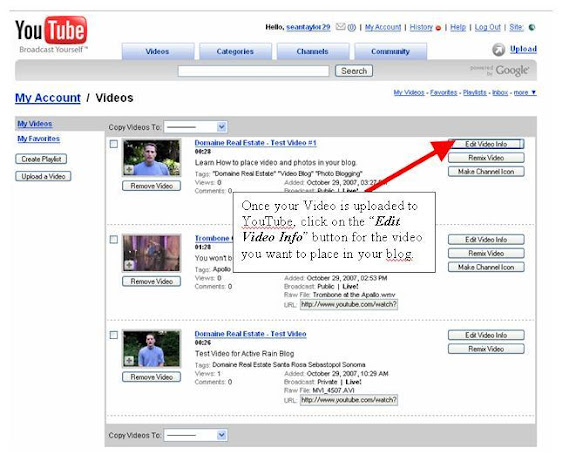Open the Playlists link
Image resolution: width=576 pixels, height=475 pixels.
click(x=475, y=93)
